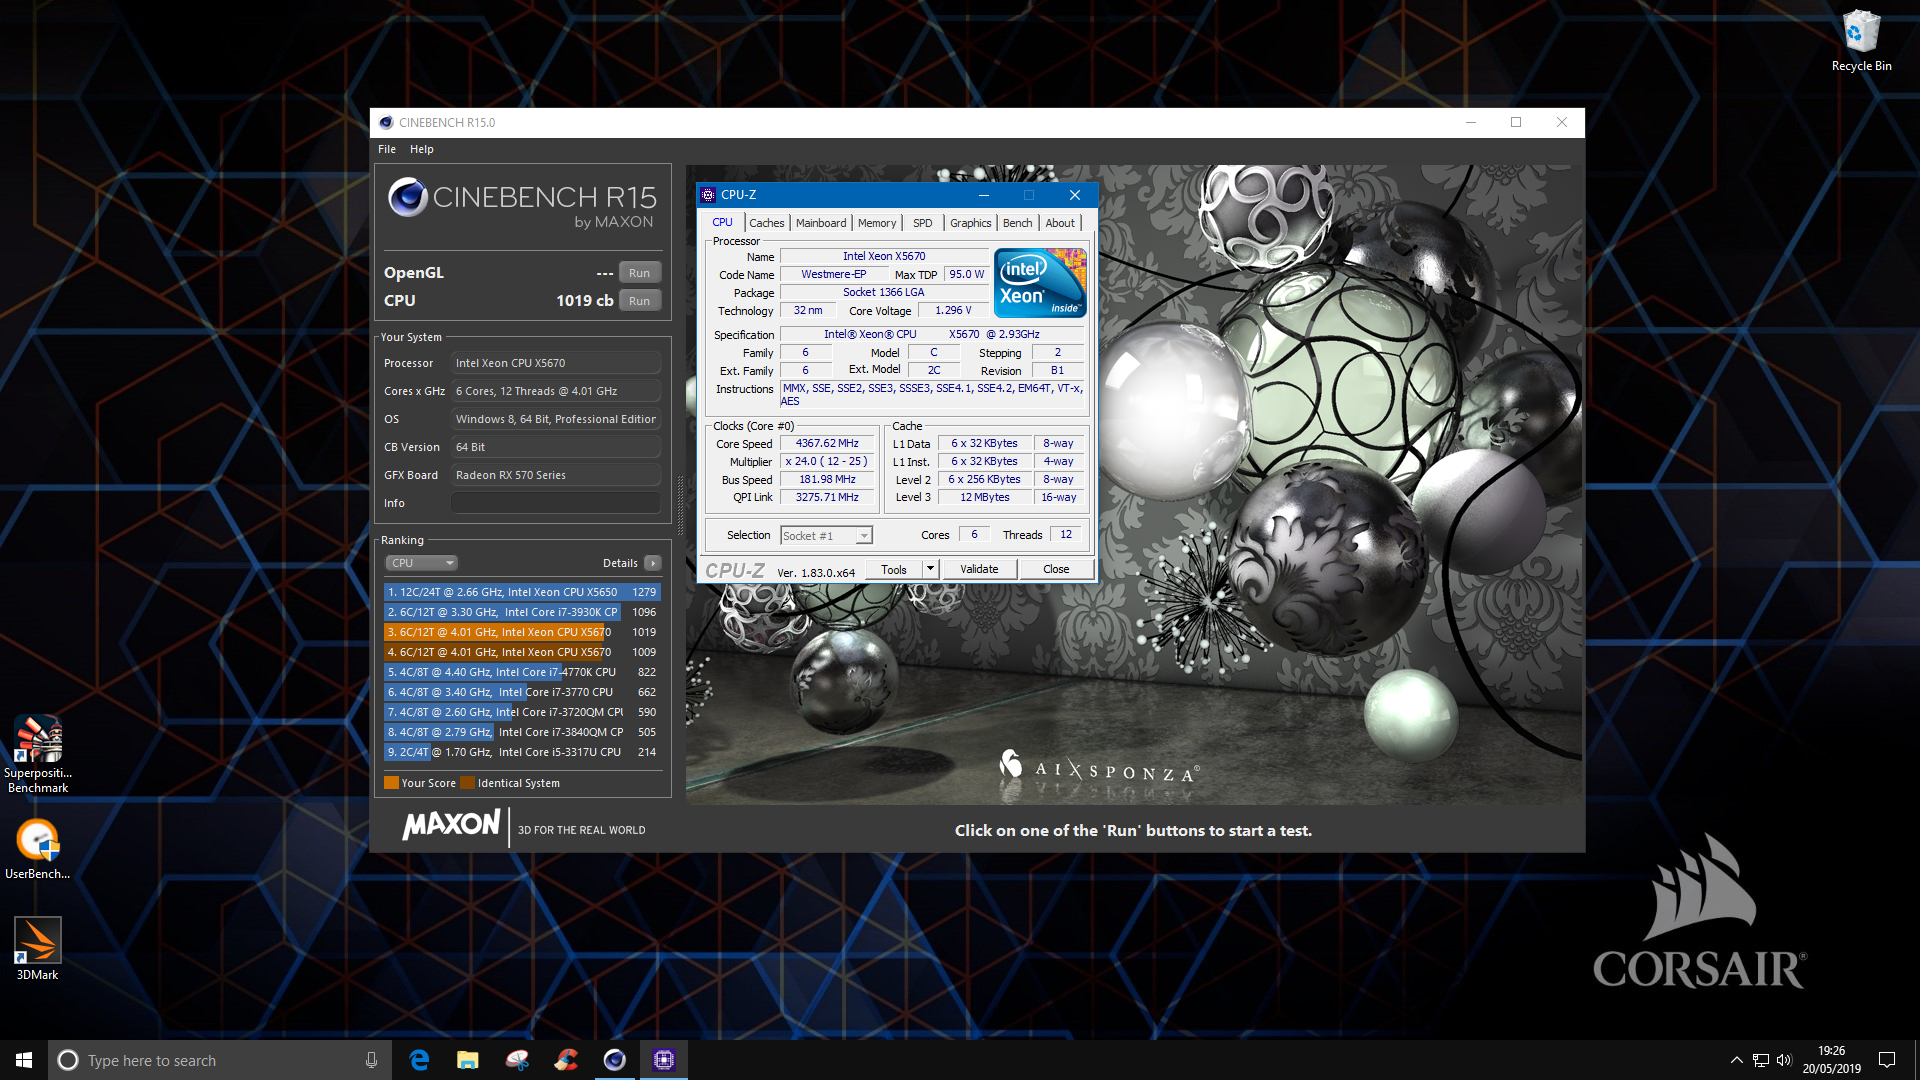1920x1080 pixels.
Task: Minimize the CPU-Z window
Action: point(983,195)
